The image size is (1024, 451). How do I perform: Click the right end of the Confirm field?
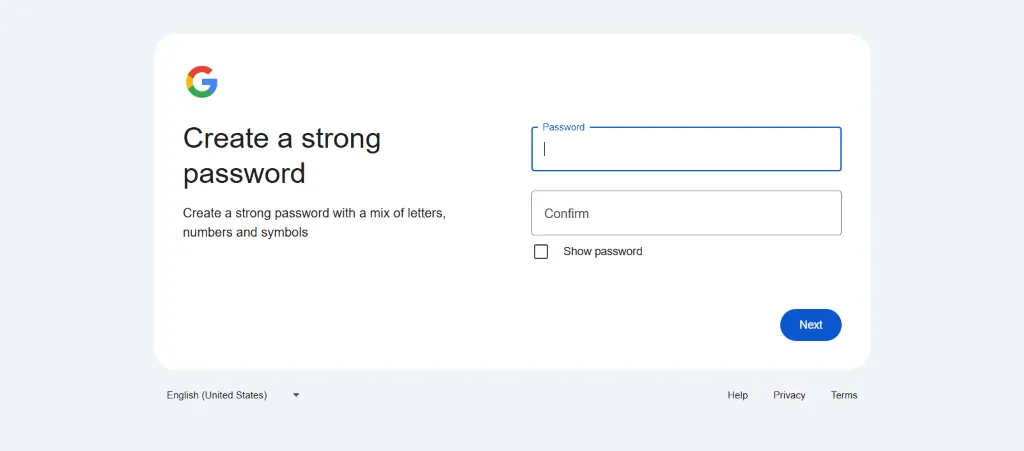coord(825,213)
